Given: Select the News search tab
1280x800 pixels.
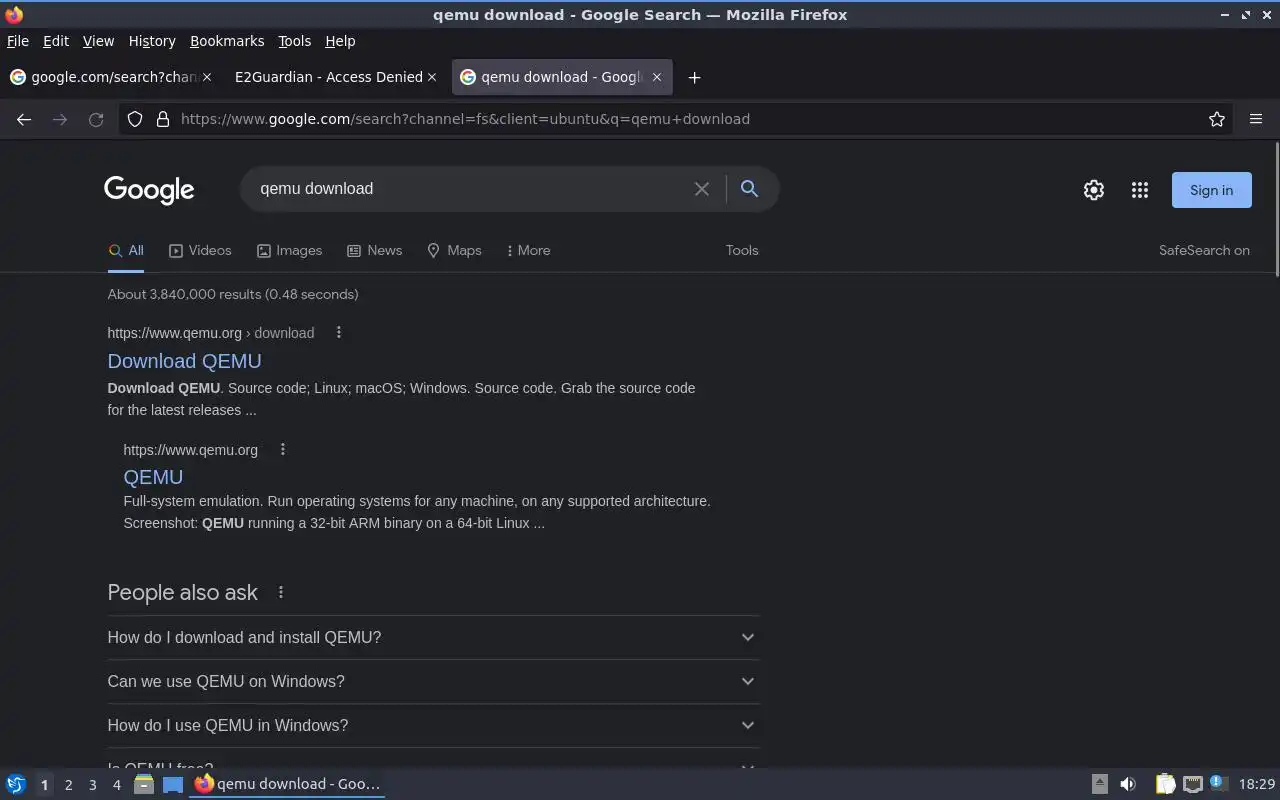Looking at the screenshot, I should [374, 250].
